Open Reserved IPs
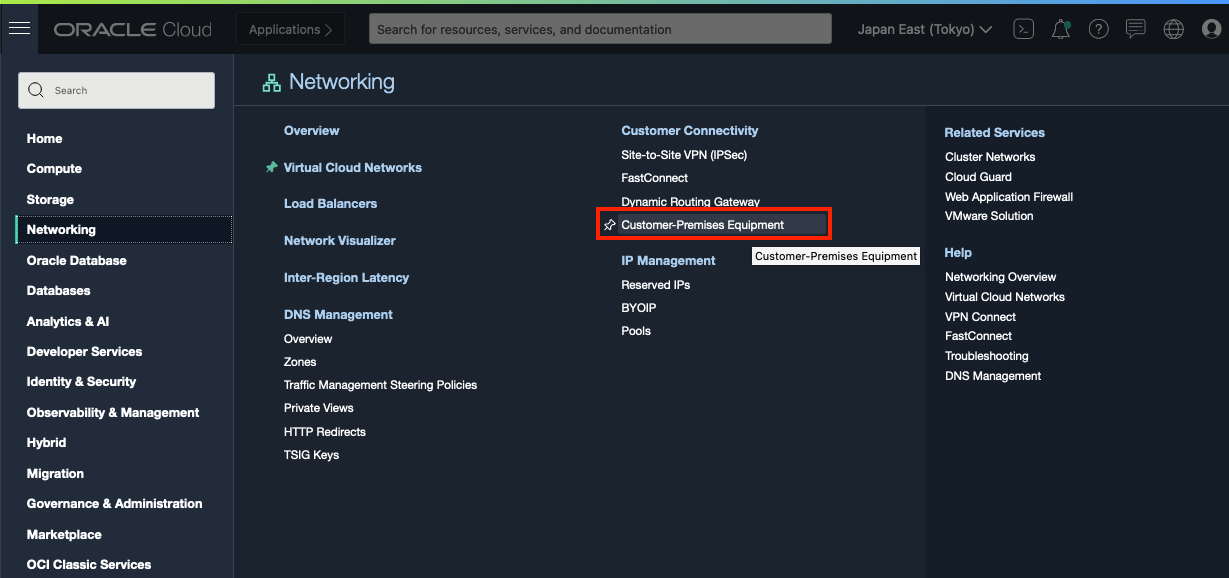Screen dimensions: 1229x578 pyautogui.click(x=656, y=285)
